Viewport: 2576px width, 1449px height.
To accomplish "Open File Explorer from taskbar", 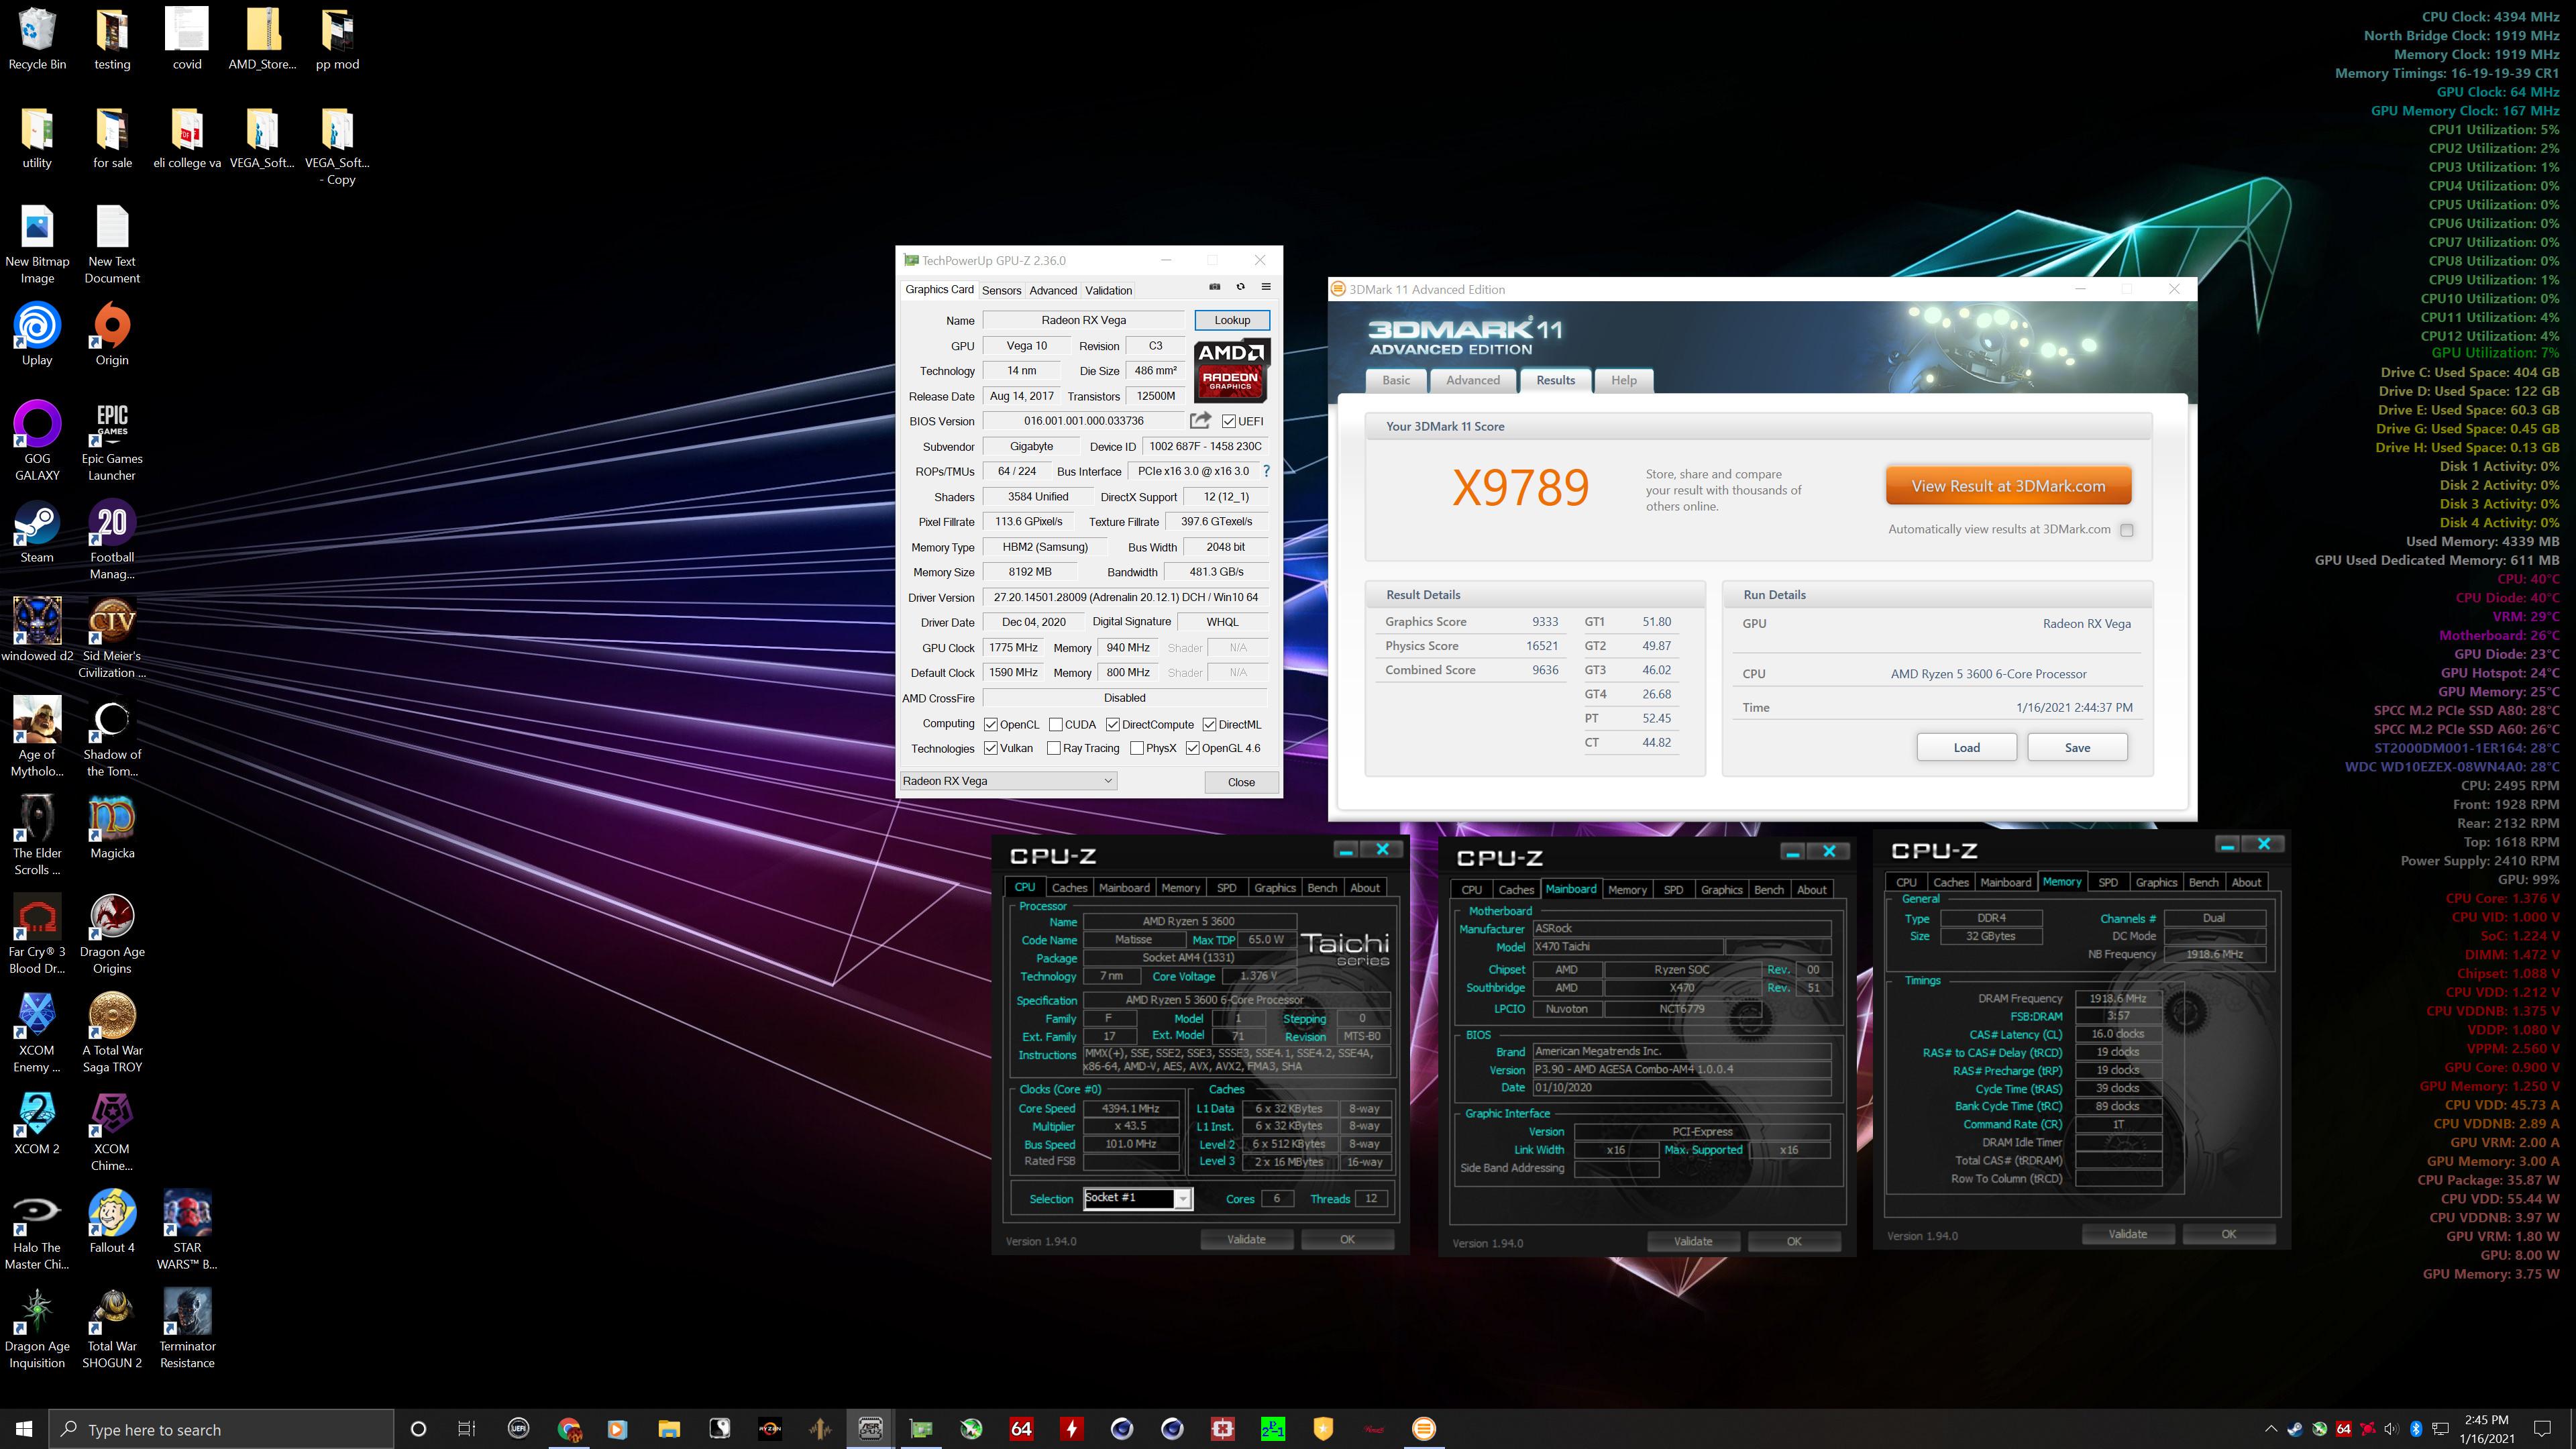I will point(669,1429).
